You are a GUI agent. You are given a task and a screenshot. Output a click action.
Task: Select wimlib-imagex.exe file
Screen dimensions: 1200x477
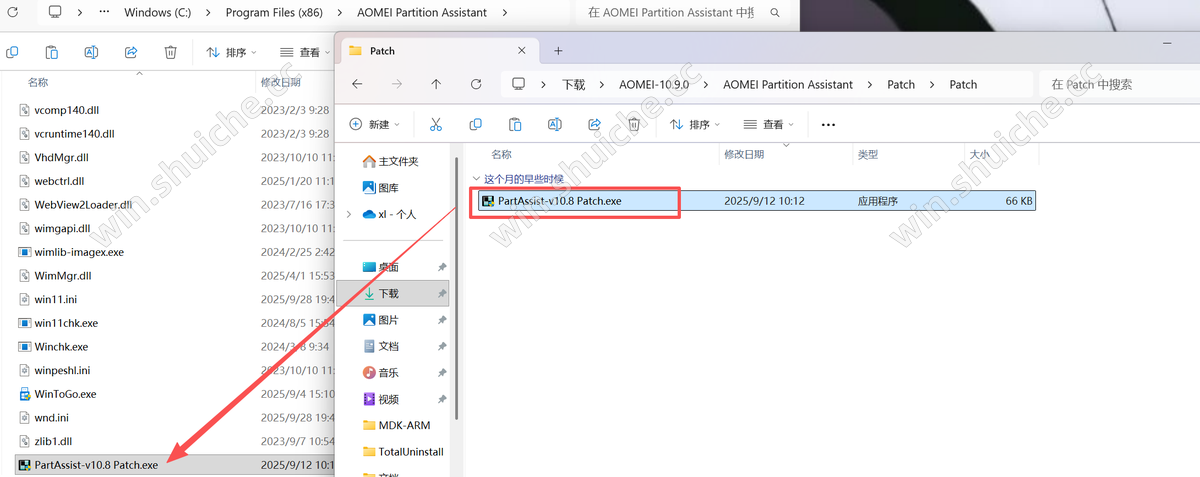79,252
